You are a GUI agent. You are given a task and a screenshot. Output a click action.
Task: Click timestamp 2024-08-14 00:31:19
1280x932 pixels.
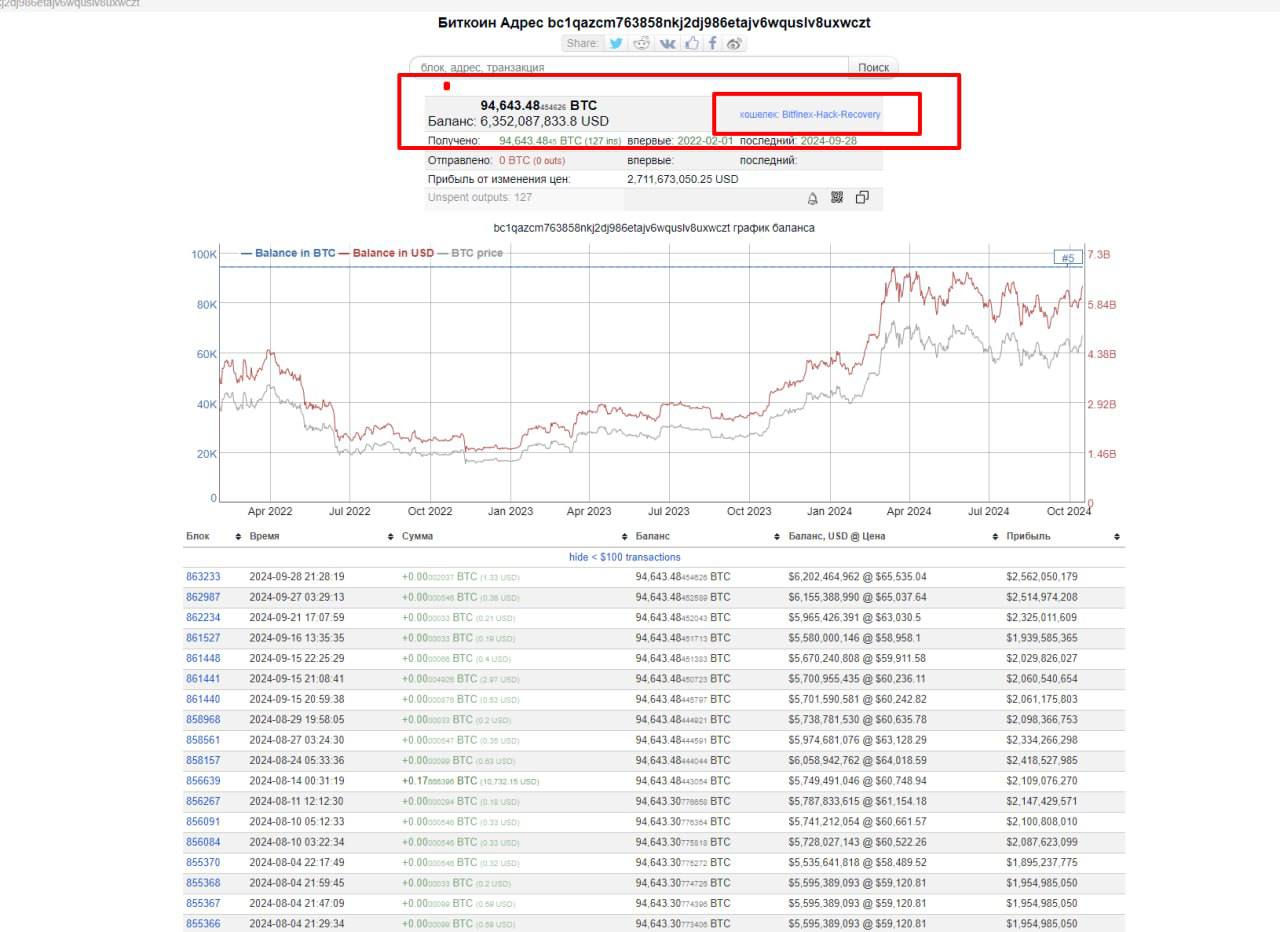[x=296, y=781]
